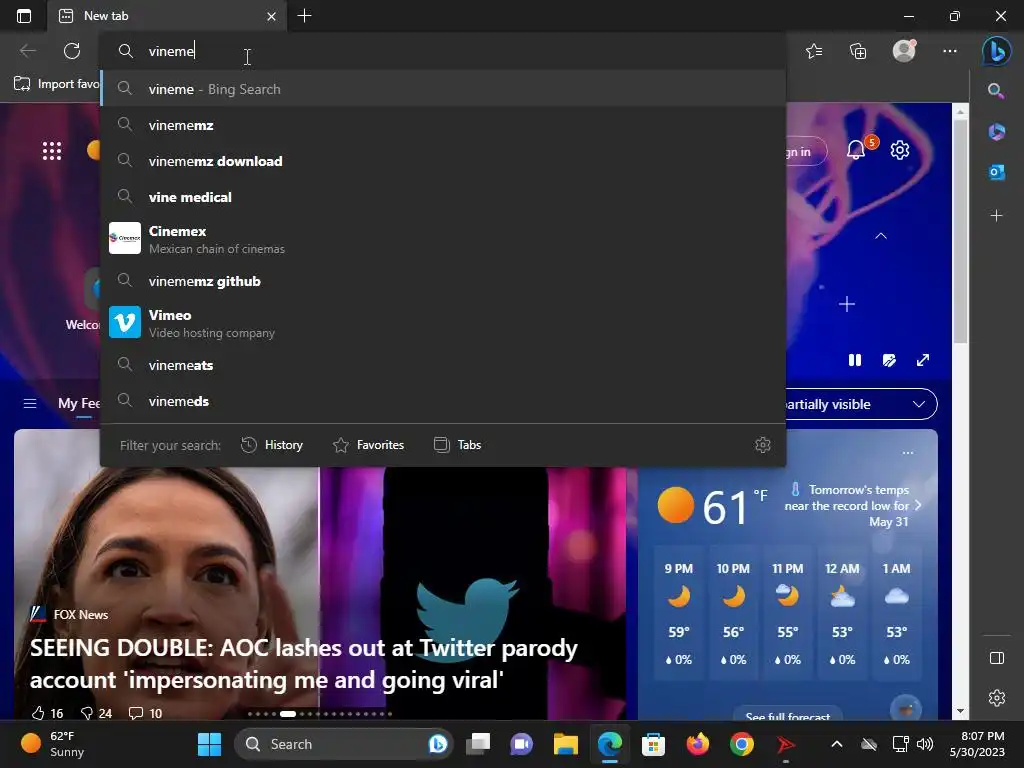The height and width of the screenshot is (768, 1024).
Task: Filter search by Favorites
Action: coord(368,445)
